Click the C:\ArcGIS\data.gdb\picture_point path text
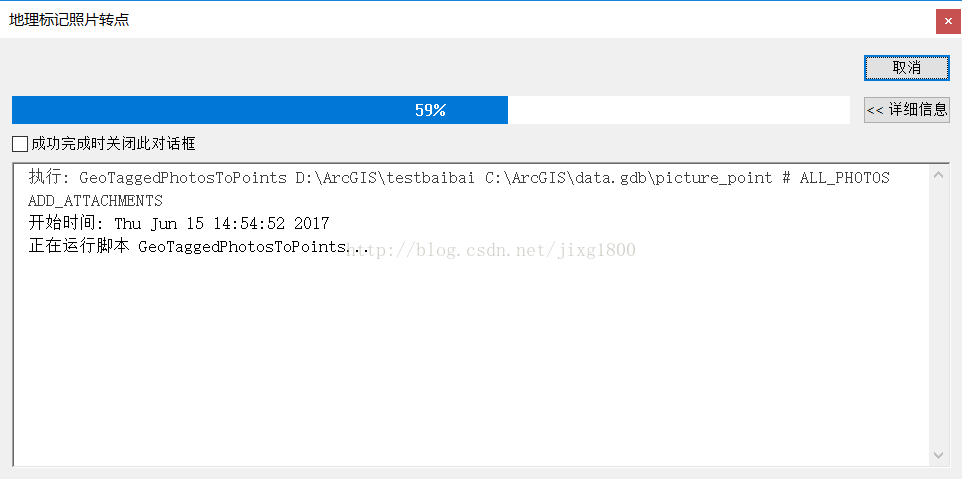 tap(629, 178)
